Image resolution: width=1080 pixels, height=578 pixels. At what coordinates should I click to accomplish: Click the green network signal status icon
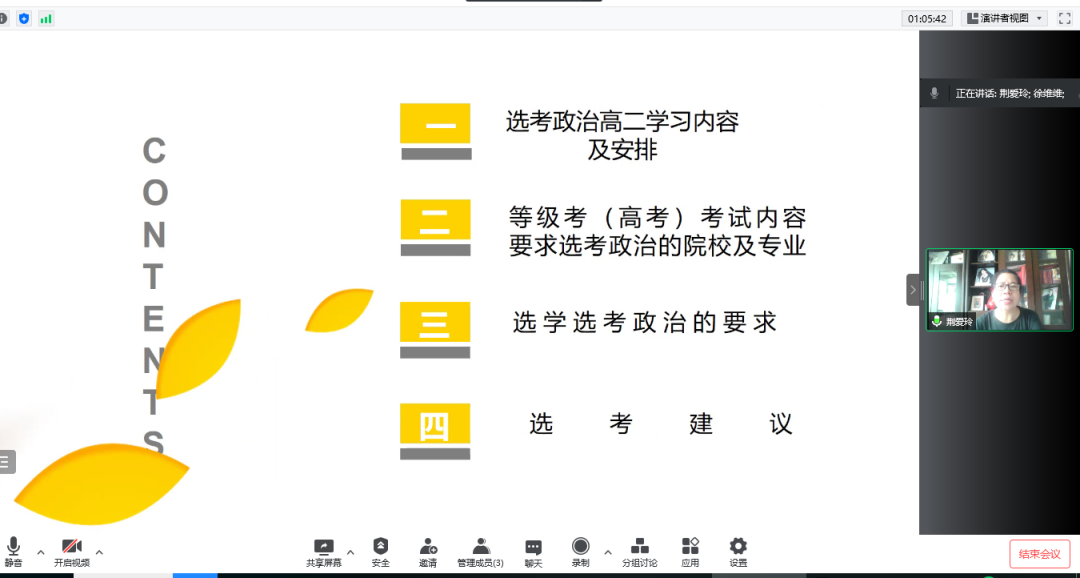[x=46, y=18]
